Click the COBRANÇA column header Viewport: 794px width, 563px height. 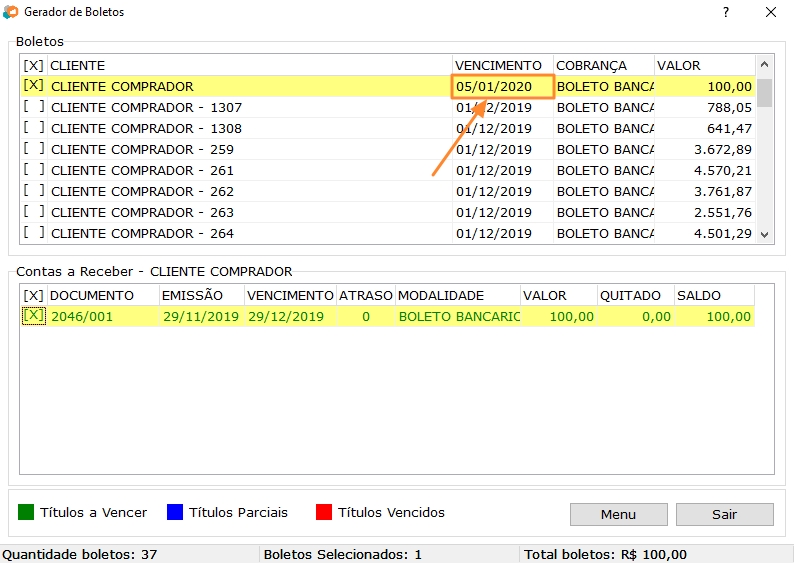pyautogui.click(x=604, y=66)
